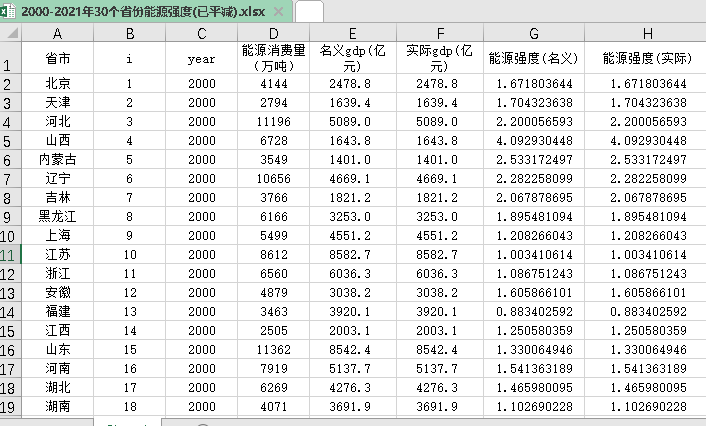Select the cell containing 辽宁

58,178
